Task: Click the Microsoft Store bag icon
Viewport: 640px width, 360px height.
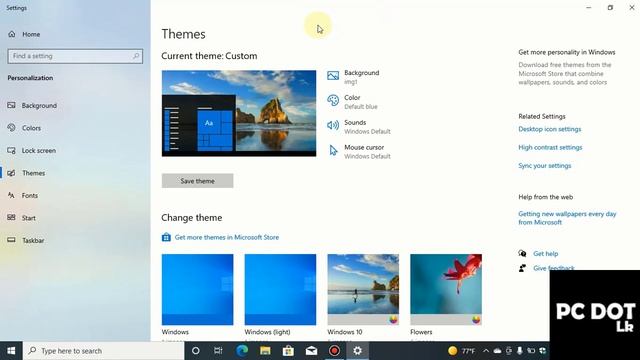Action: 166,237
